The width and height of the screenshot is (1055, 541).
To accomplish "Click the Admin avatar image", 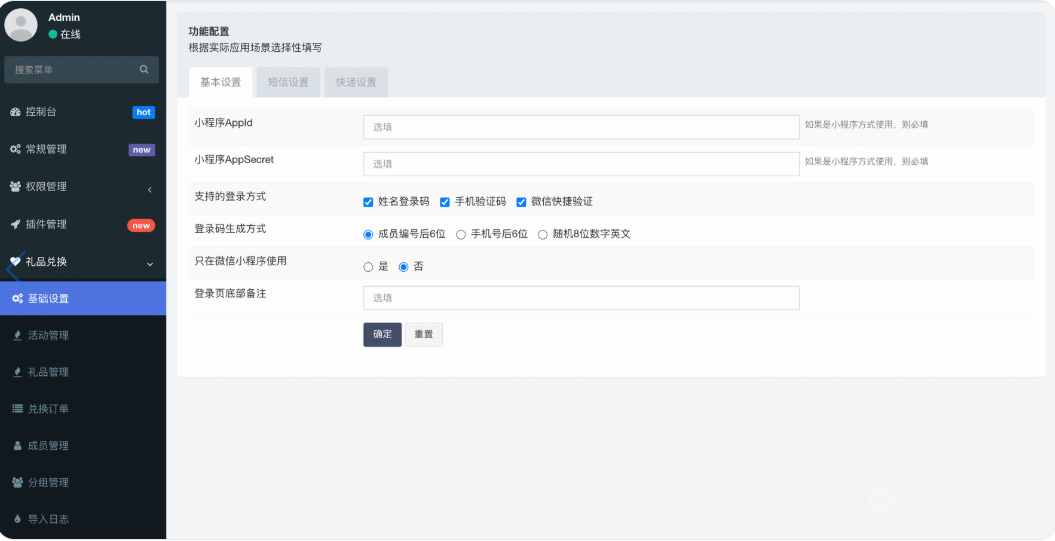I will tap(22, 25).
